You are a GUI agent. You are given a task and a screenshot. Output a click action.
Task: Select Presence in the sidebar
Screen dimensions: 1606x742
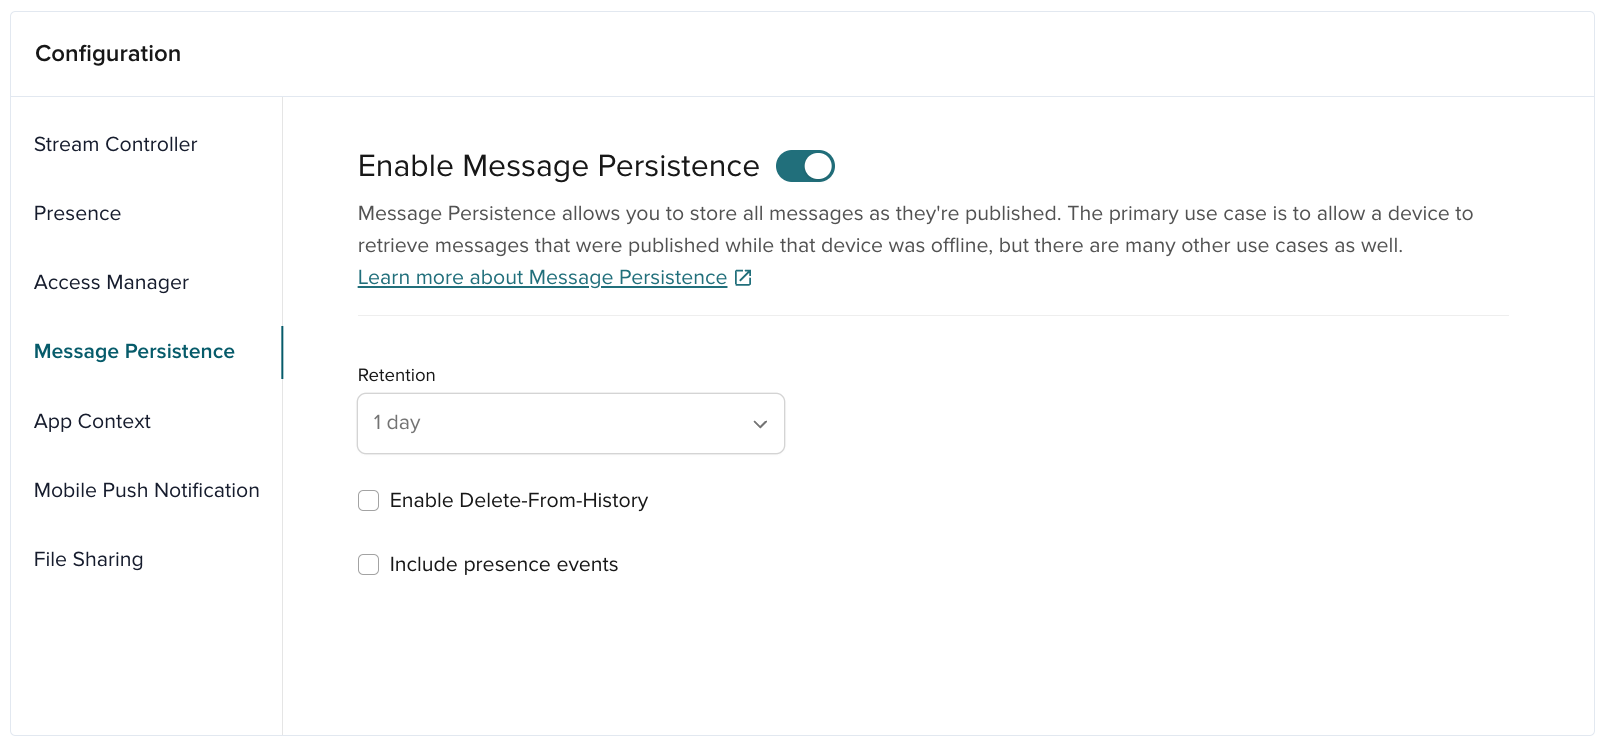click(77, 213)
